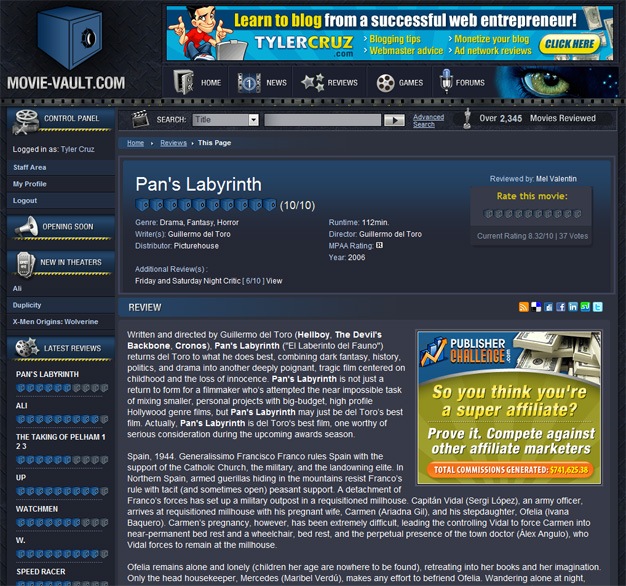Click the blue vault cube Movie-Vault logo
The width and height of the screenshot is (626, 586).
70,38
